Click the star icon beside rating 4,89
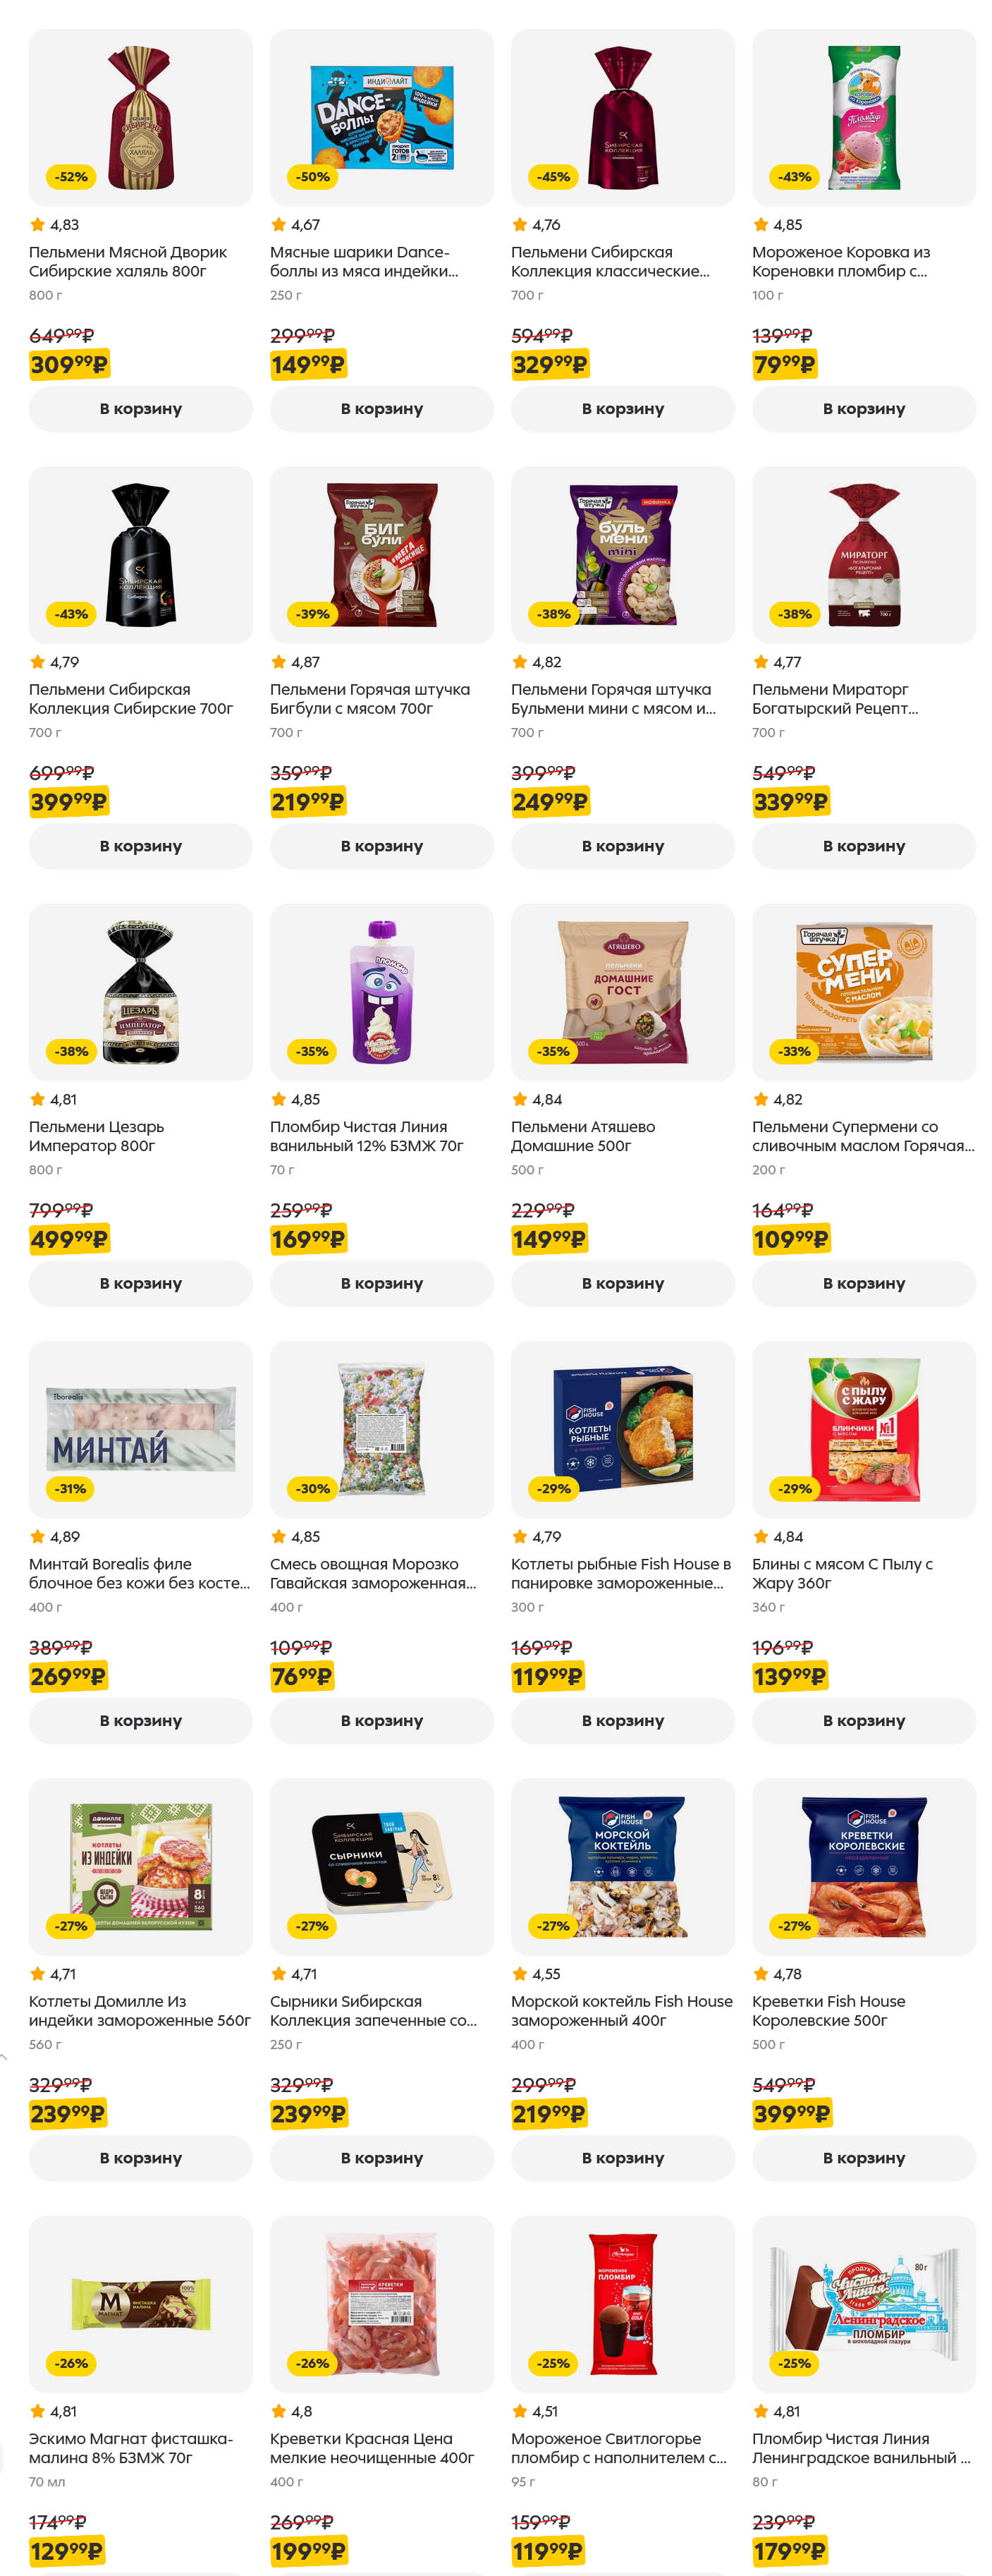 [38, 1537]
